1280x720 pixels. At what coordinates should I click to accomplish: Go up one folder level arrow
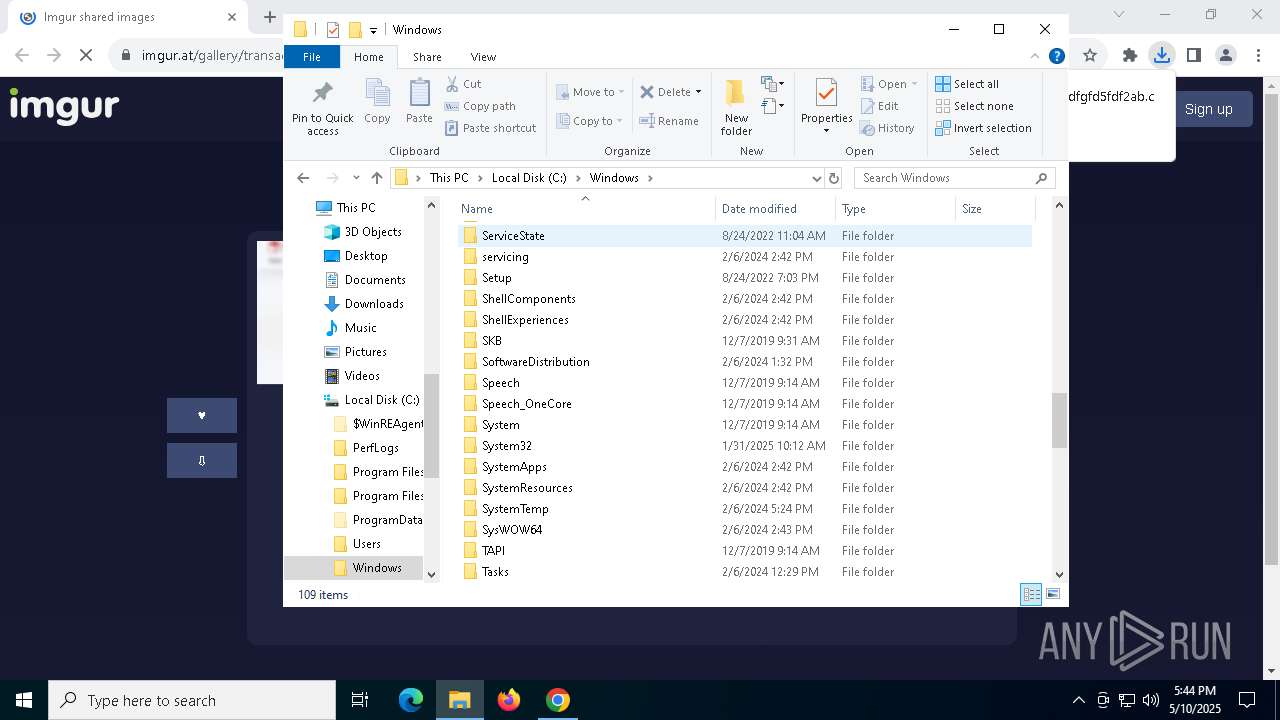click(x=376, y=178)
